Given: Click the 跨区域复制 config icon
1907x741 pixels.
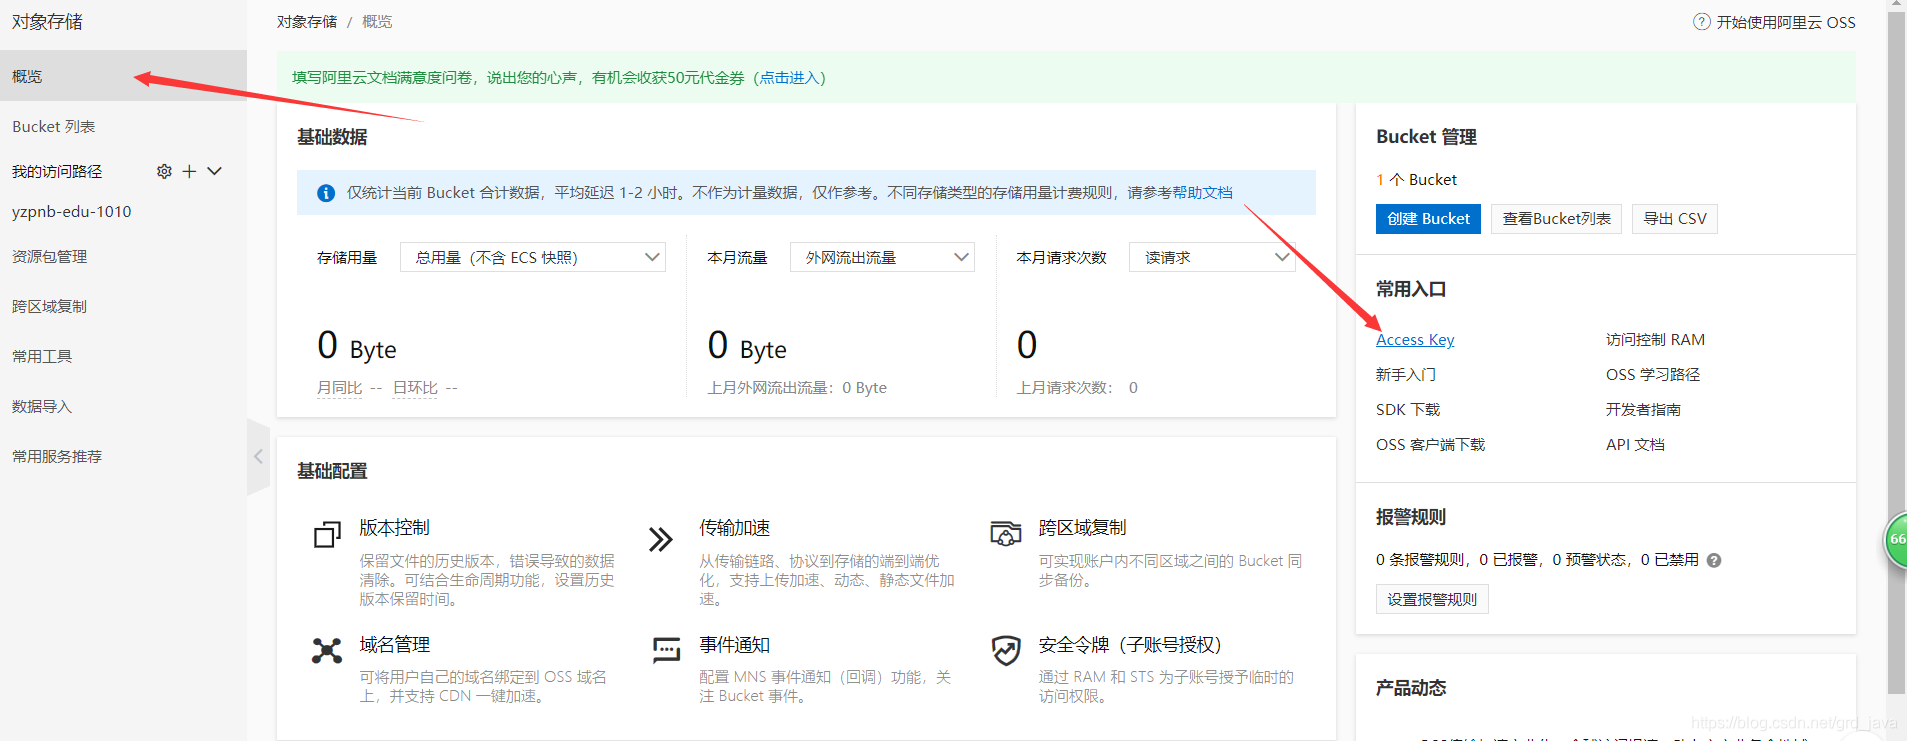Looking at the screenshot, I should [x=1005, y=533].
